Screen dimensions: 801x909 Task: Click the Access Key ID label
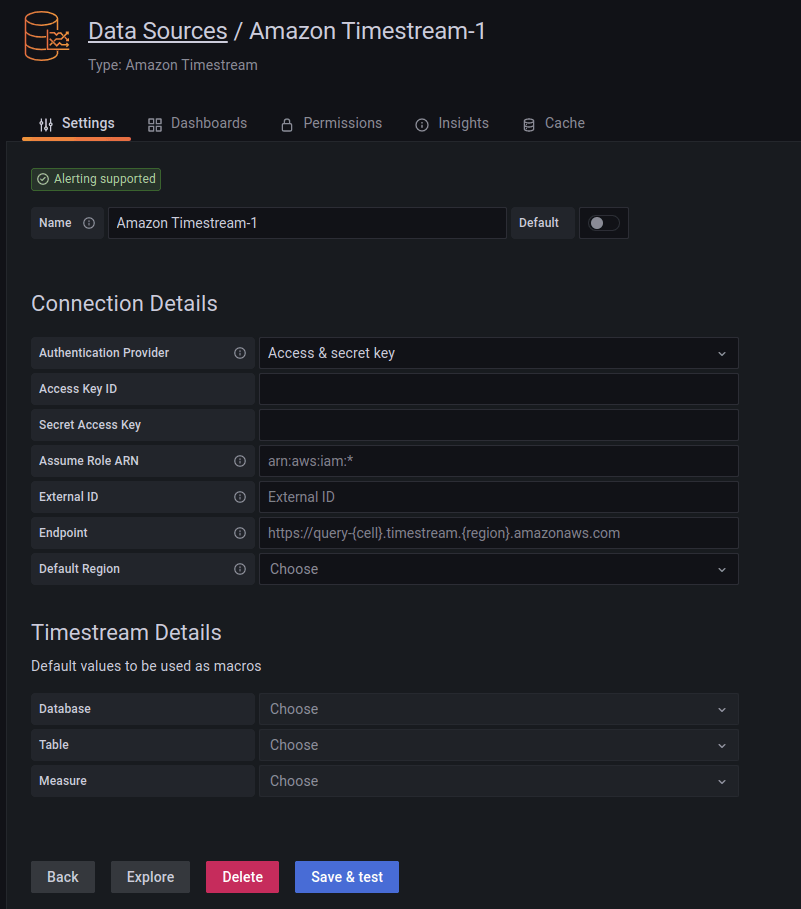pyautogui.click(x=78, y=389)
